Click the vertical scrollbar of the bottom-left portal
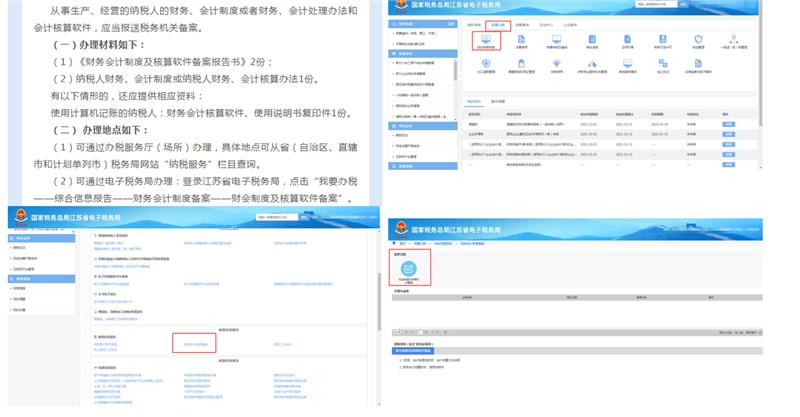This screenshot has width=800, height=417. click(379, 301)
